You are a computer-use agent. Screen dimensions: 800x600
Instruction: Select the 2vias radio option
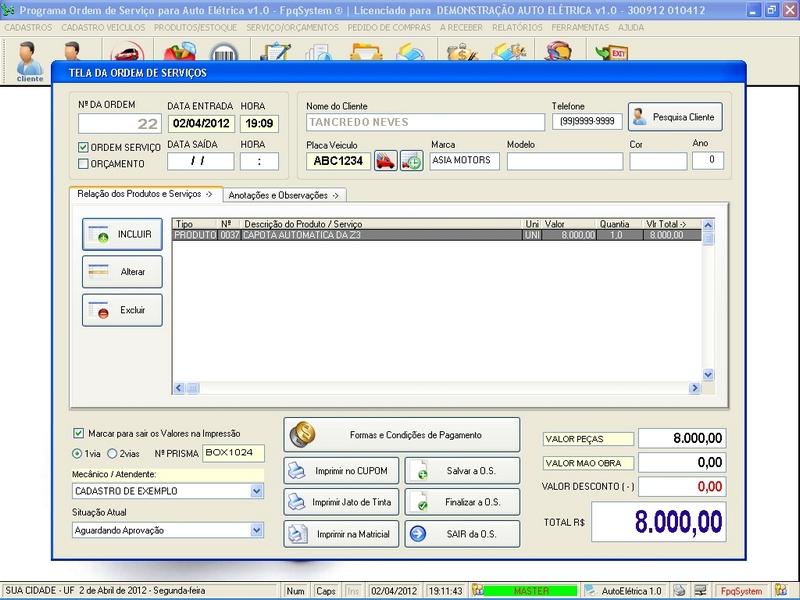112,453
